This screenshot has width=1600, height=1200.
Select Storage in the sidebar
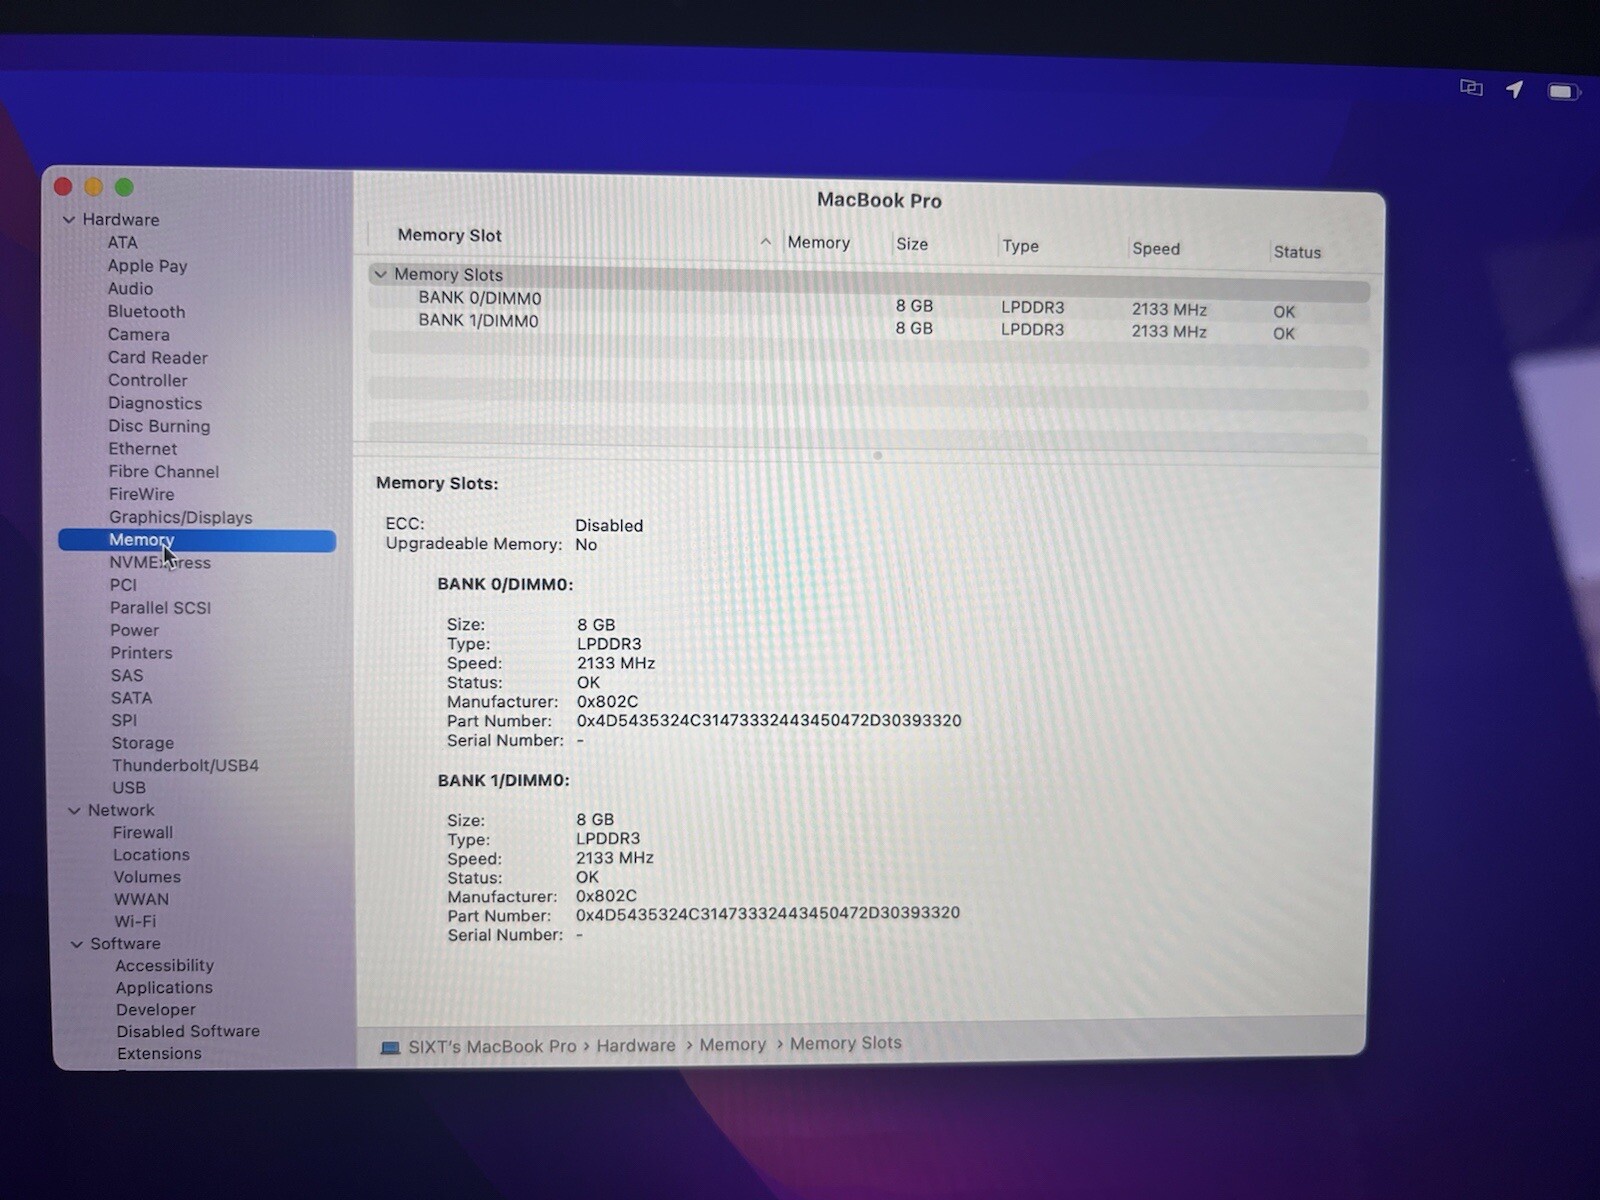tap(142, 743)
